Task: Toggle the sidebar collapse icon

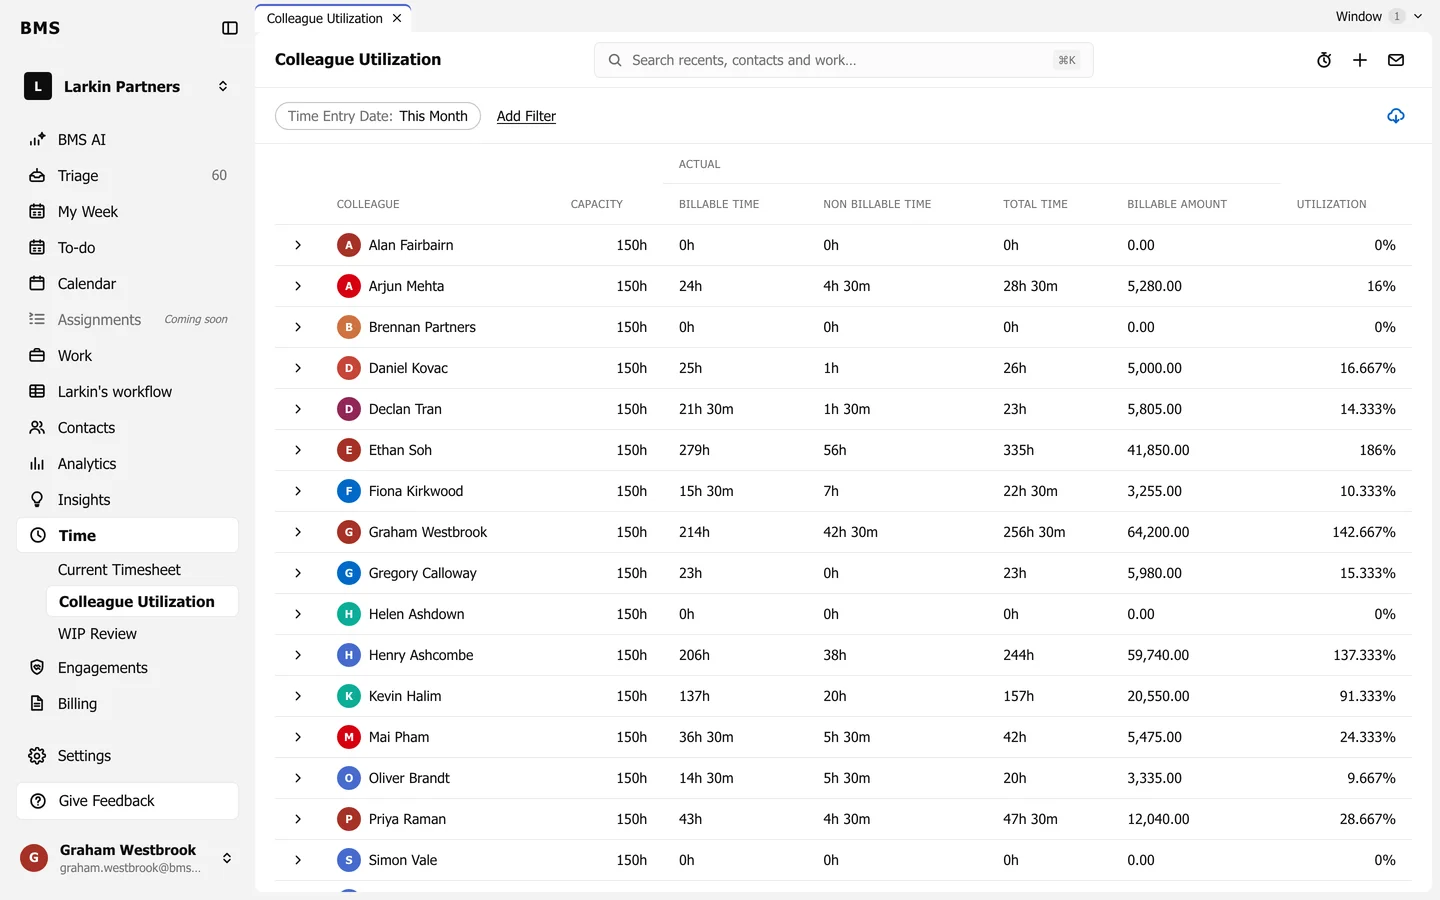Action: pos(230,28)
